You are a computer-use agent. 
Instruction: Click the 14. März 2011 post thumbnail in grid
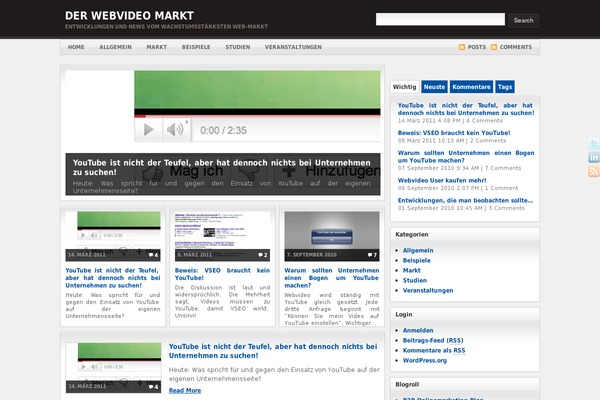tap(113, 236)
